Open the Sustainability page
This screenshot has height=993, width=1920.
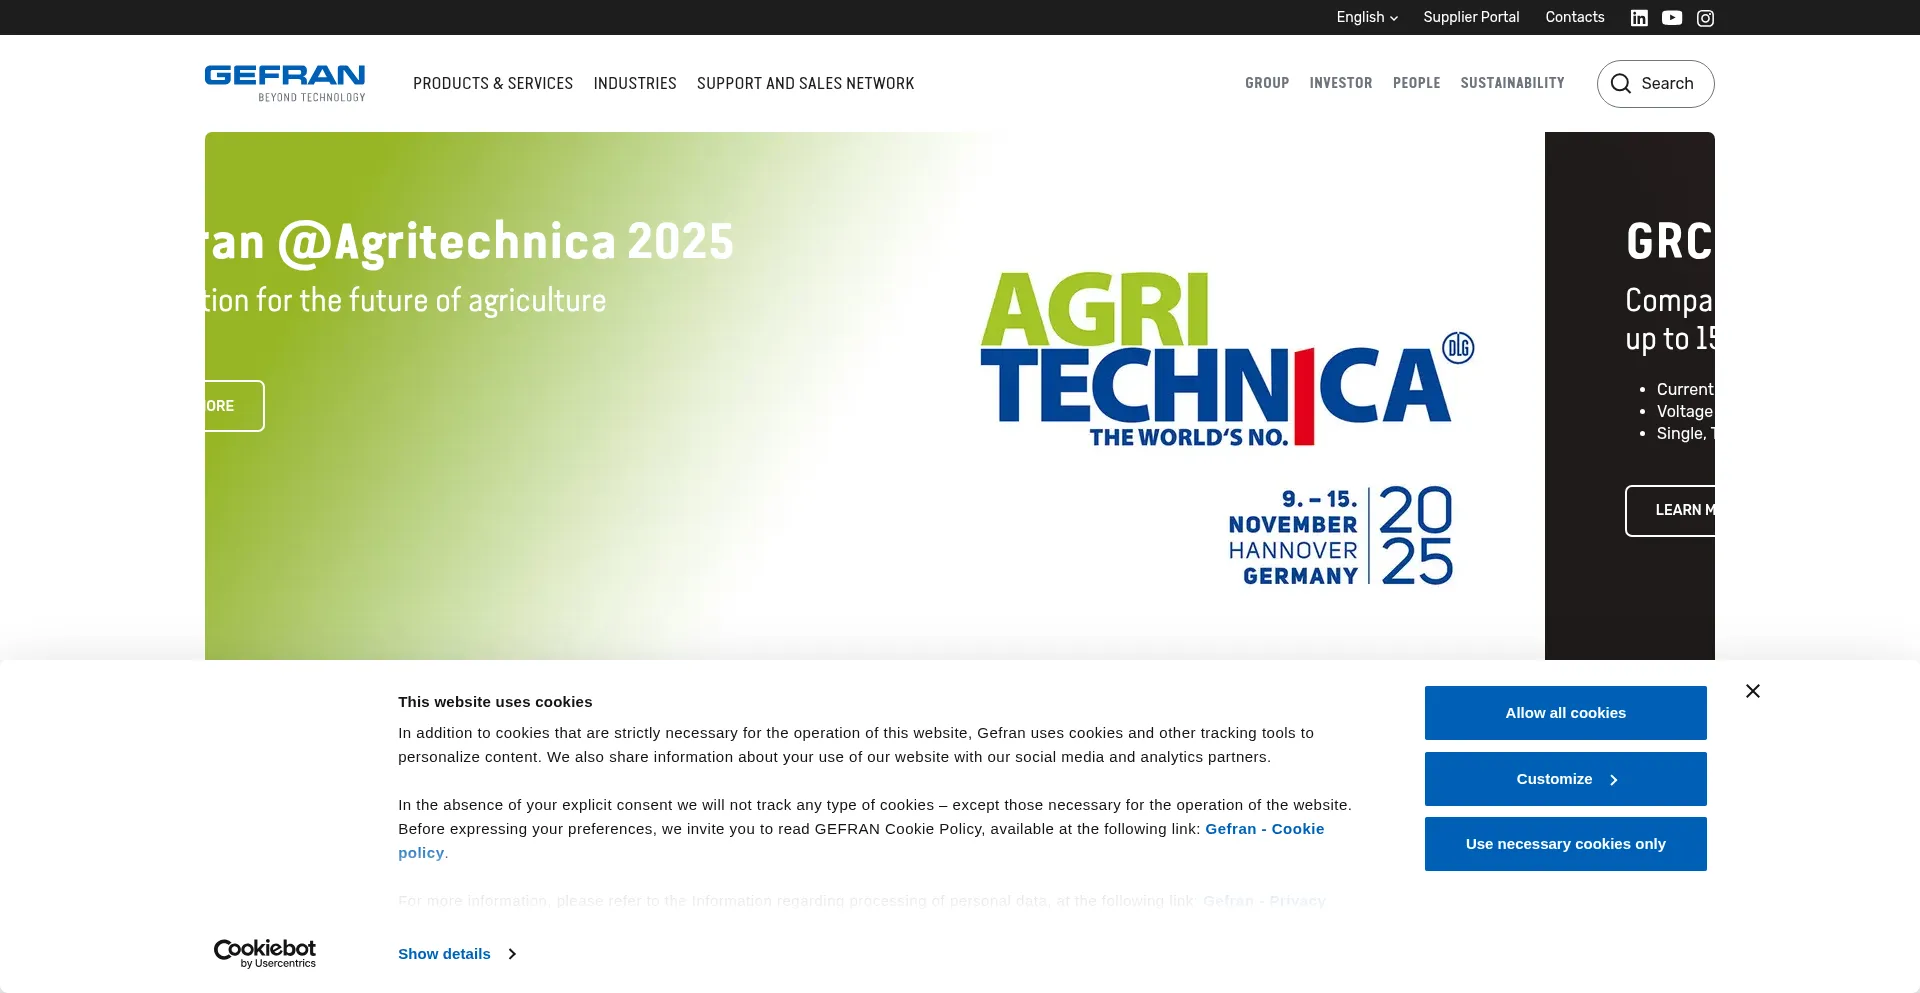[1512, 83]
